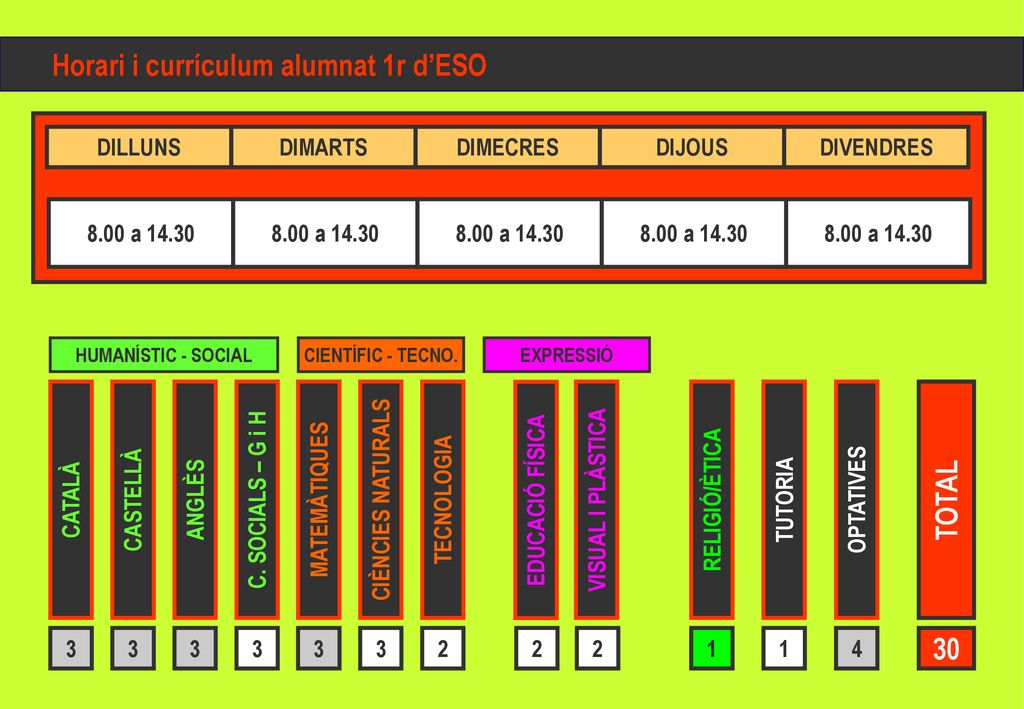Select the DIVENDRES day header

tap(876, 147)
